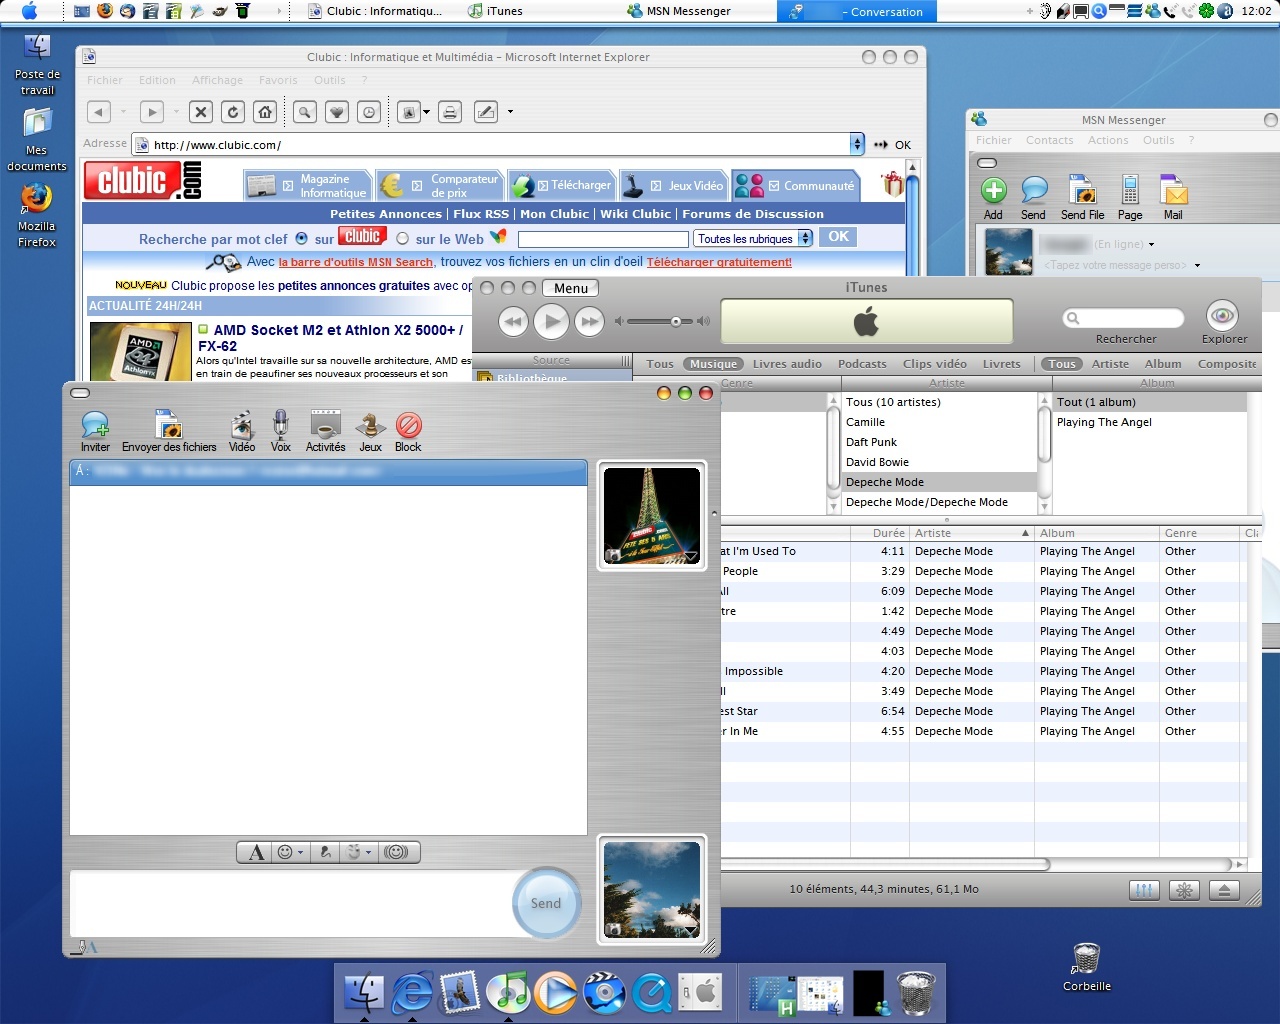This screenshot has width=1280, height=1024.
Task: Open address bar dropdown in Internet Explorer
Action: (x=857, y=144)
